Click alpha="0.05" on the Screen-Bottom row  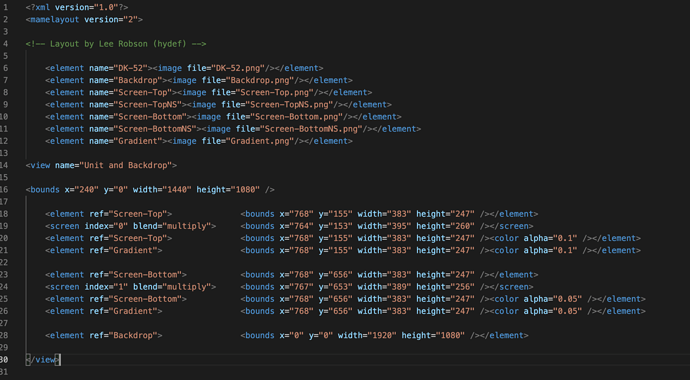point(553,299)
